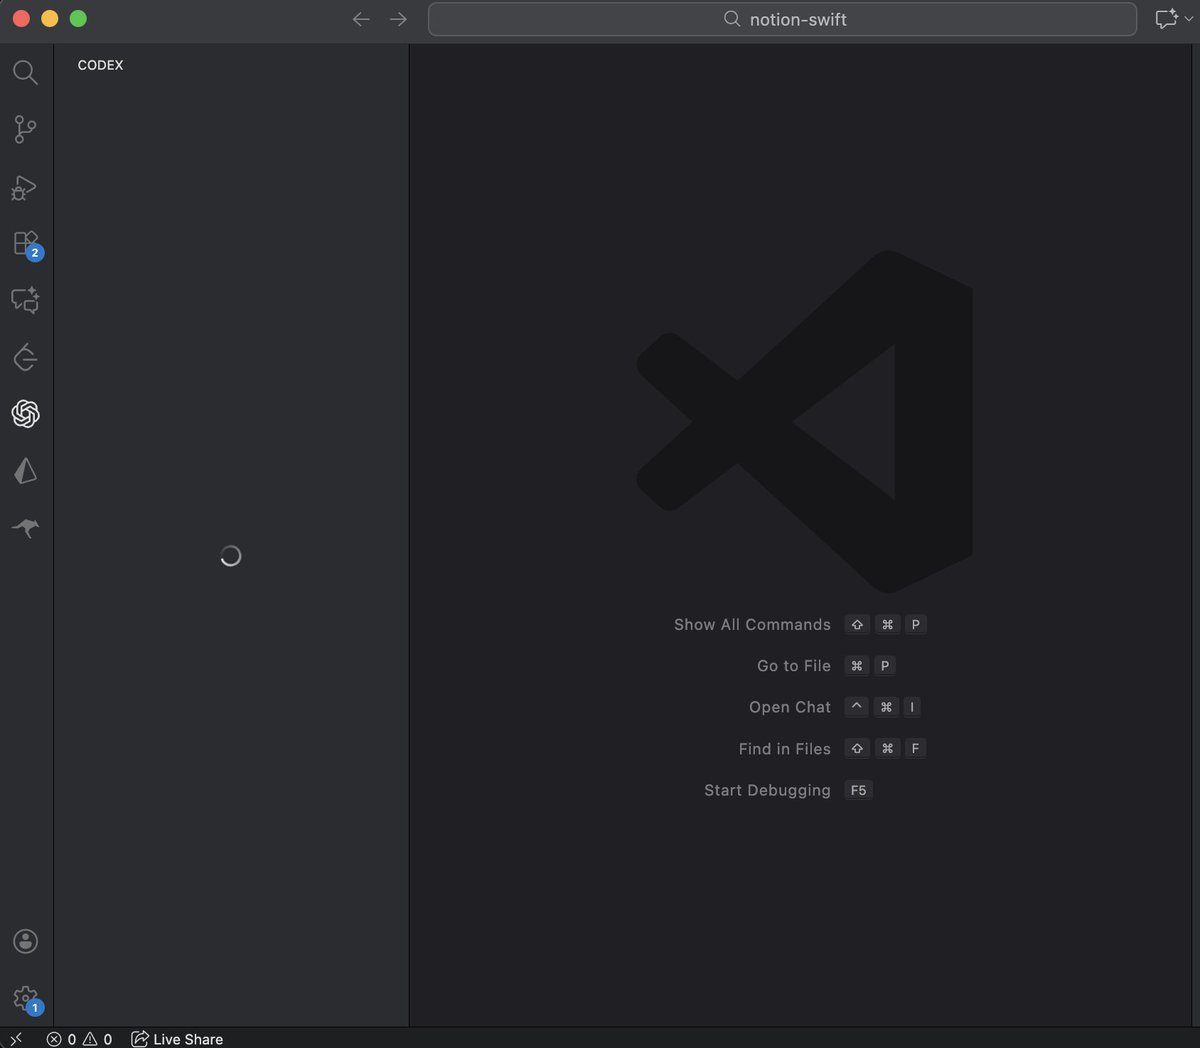1200x1048 pixels.
Task: Open Accounts menu in activity bar
Action: click(25, 941)
